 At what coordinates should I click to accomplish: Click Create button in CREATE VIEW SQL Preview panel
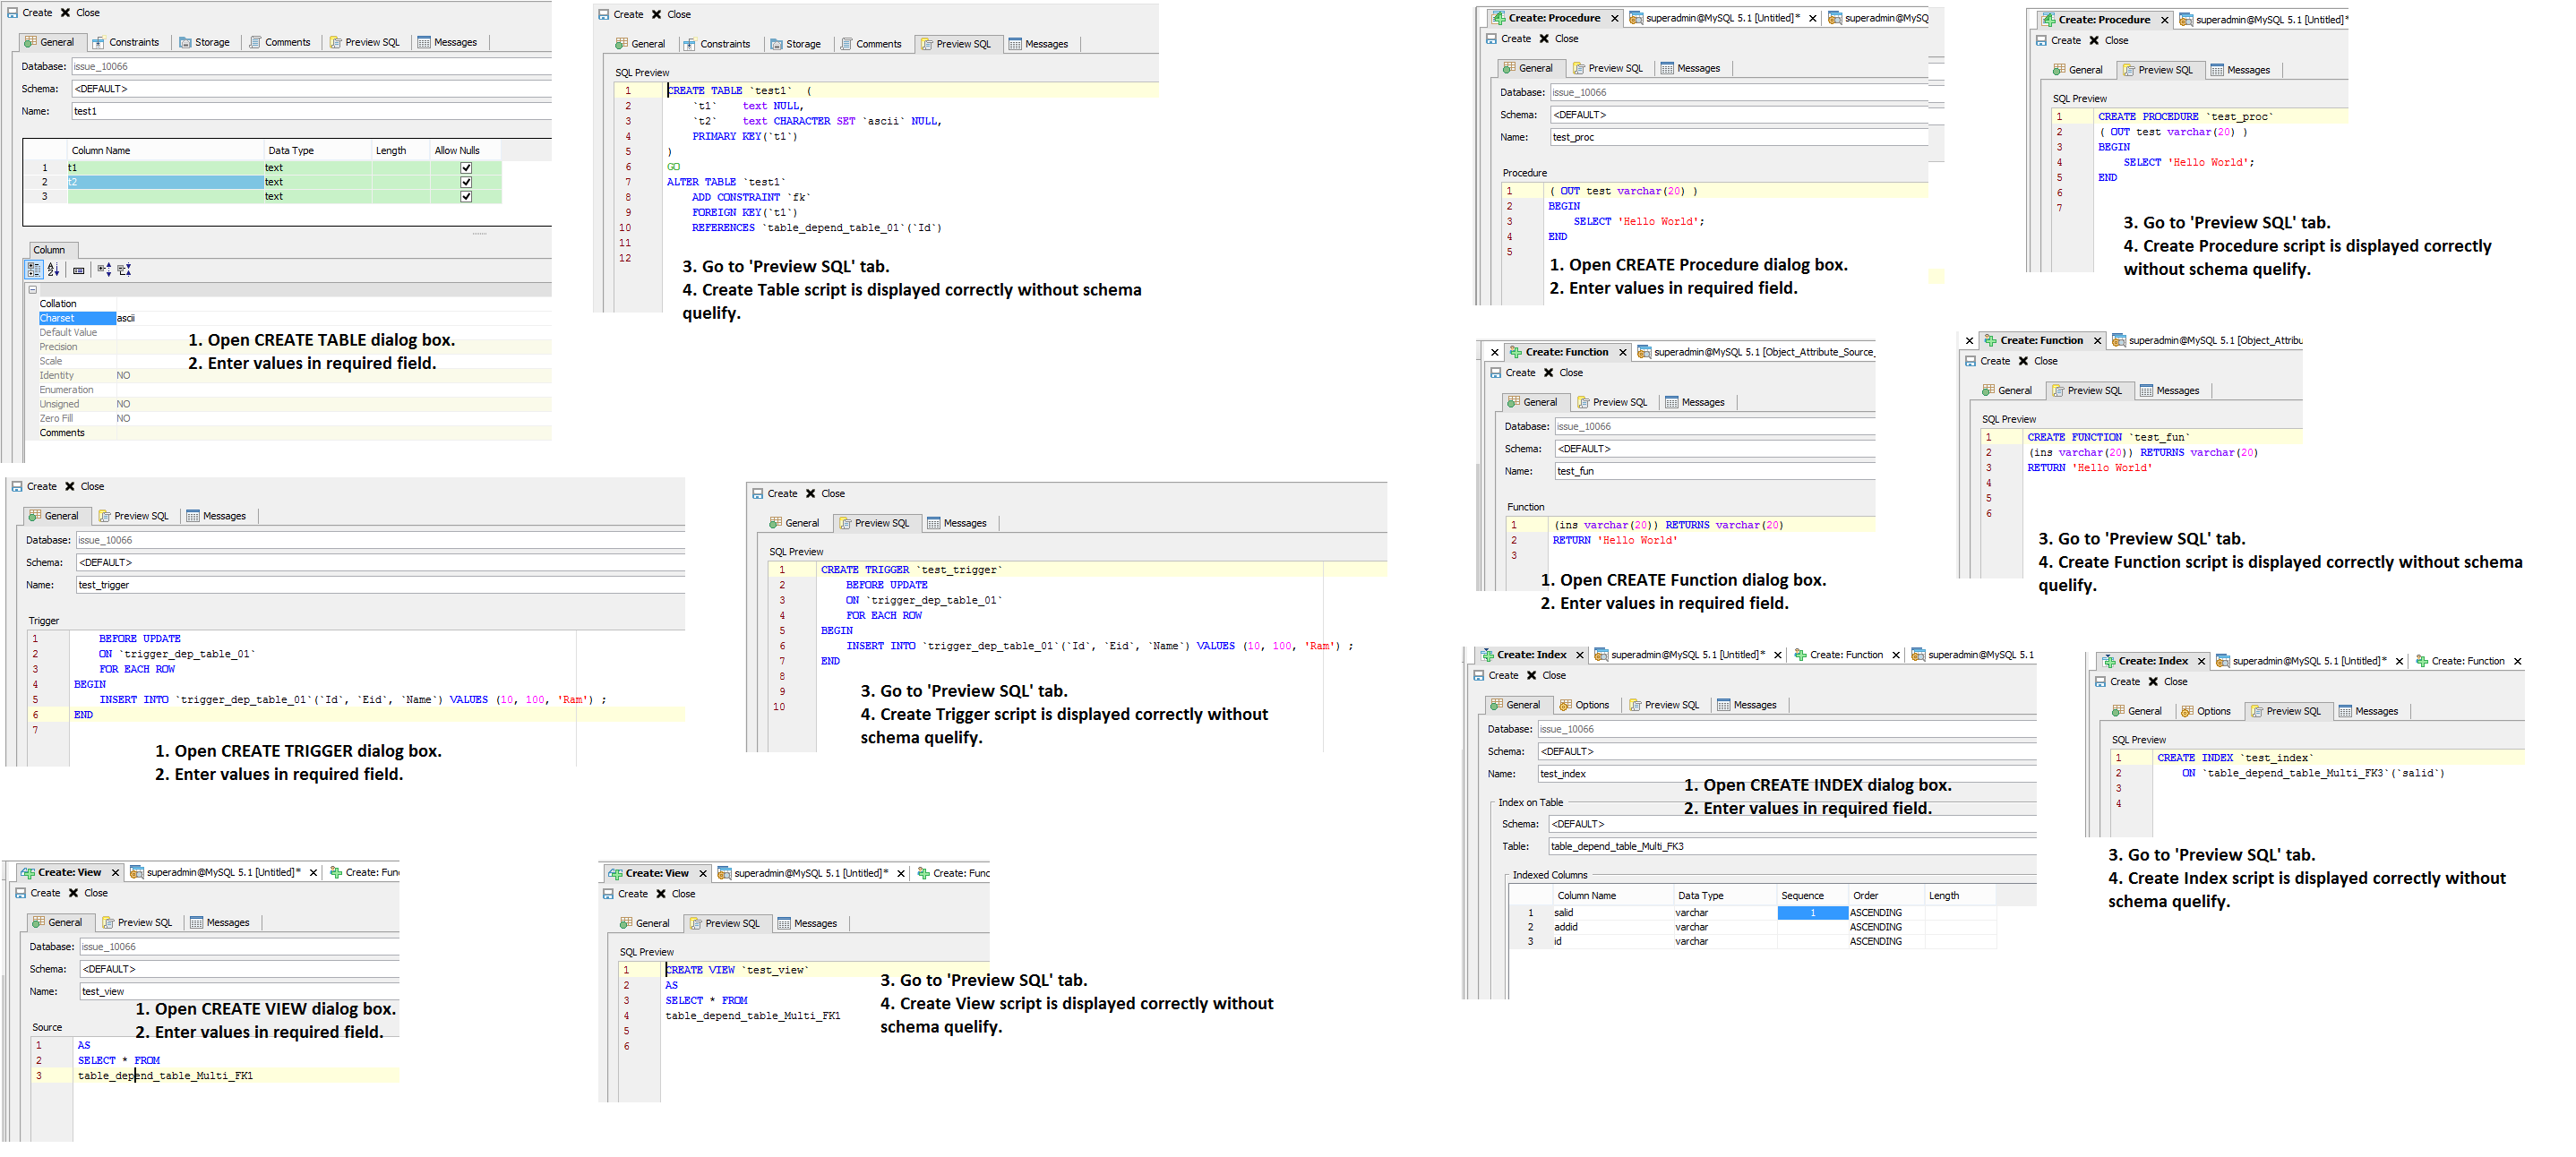[625, 894]
